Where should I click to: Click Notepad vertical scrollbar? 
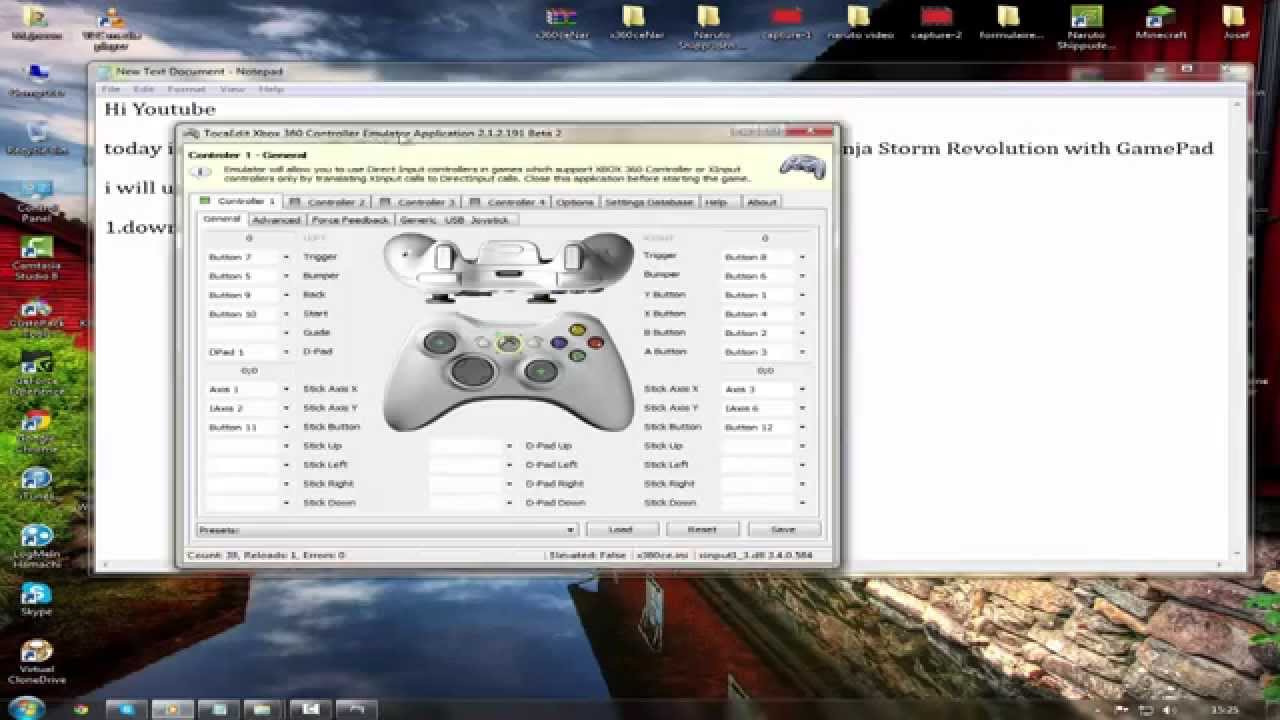[x=1238, y=328]
